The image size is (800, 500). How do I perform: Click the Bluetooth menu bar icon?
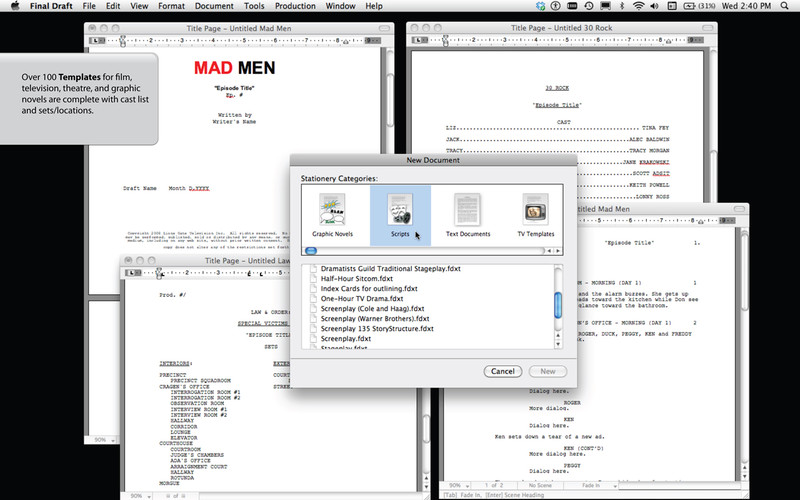click(x=621, y=6)
